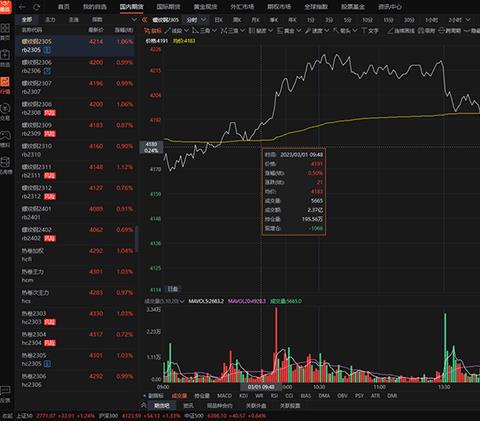Open the highlighted orange chart icon in sidebar
Image resolution: width=480 pixels, height=421 pixels.
[x=5, y=81]
